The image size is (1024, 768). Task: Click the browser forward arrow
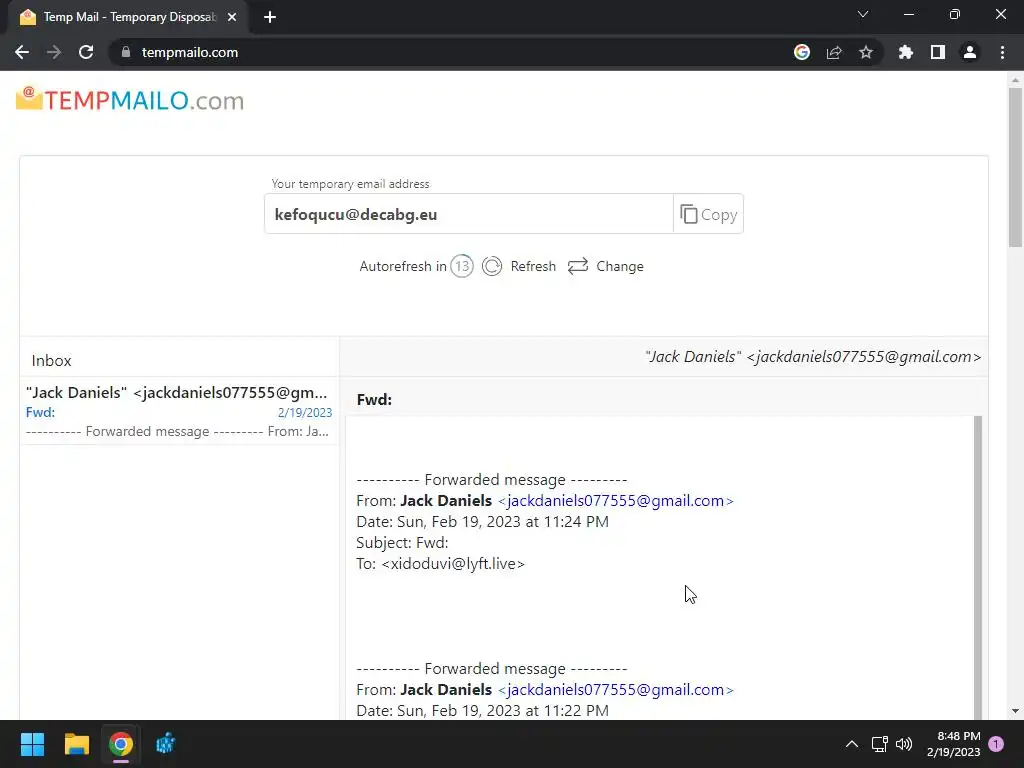pyautogui.click(x=54, y=52)
